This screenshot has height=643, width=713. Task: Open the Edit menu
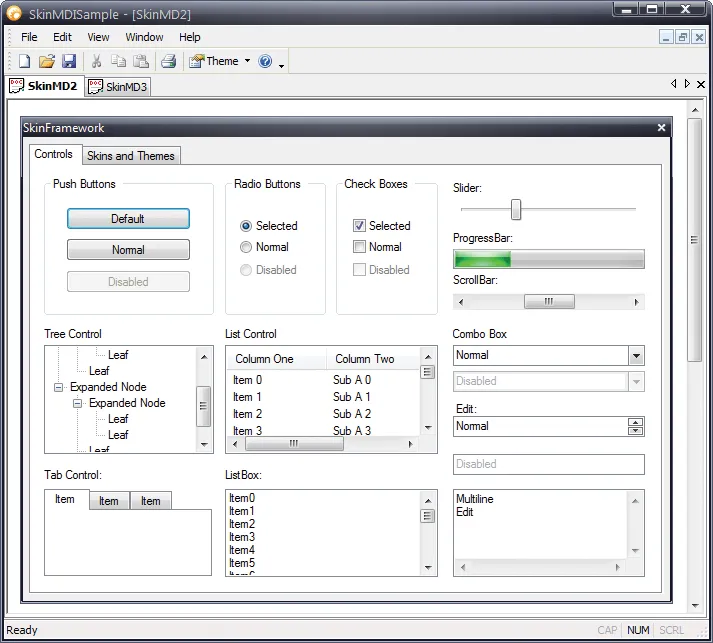point(62,37)
